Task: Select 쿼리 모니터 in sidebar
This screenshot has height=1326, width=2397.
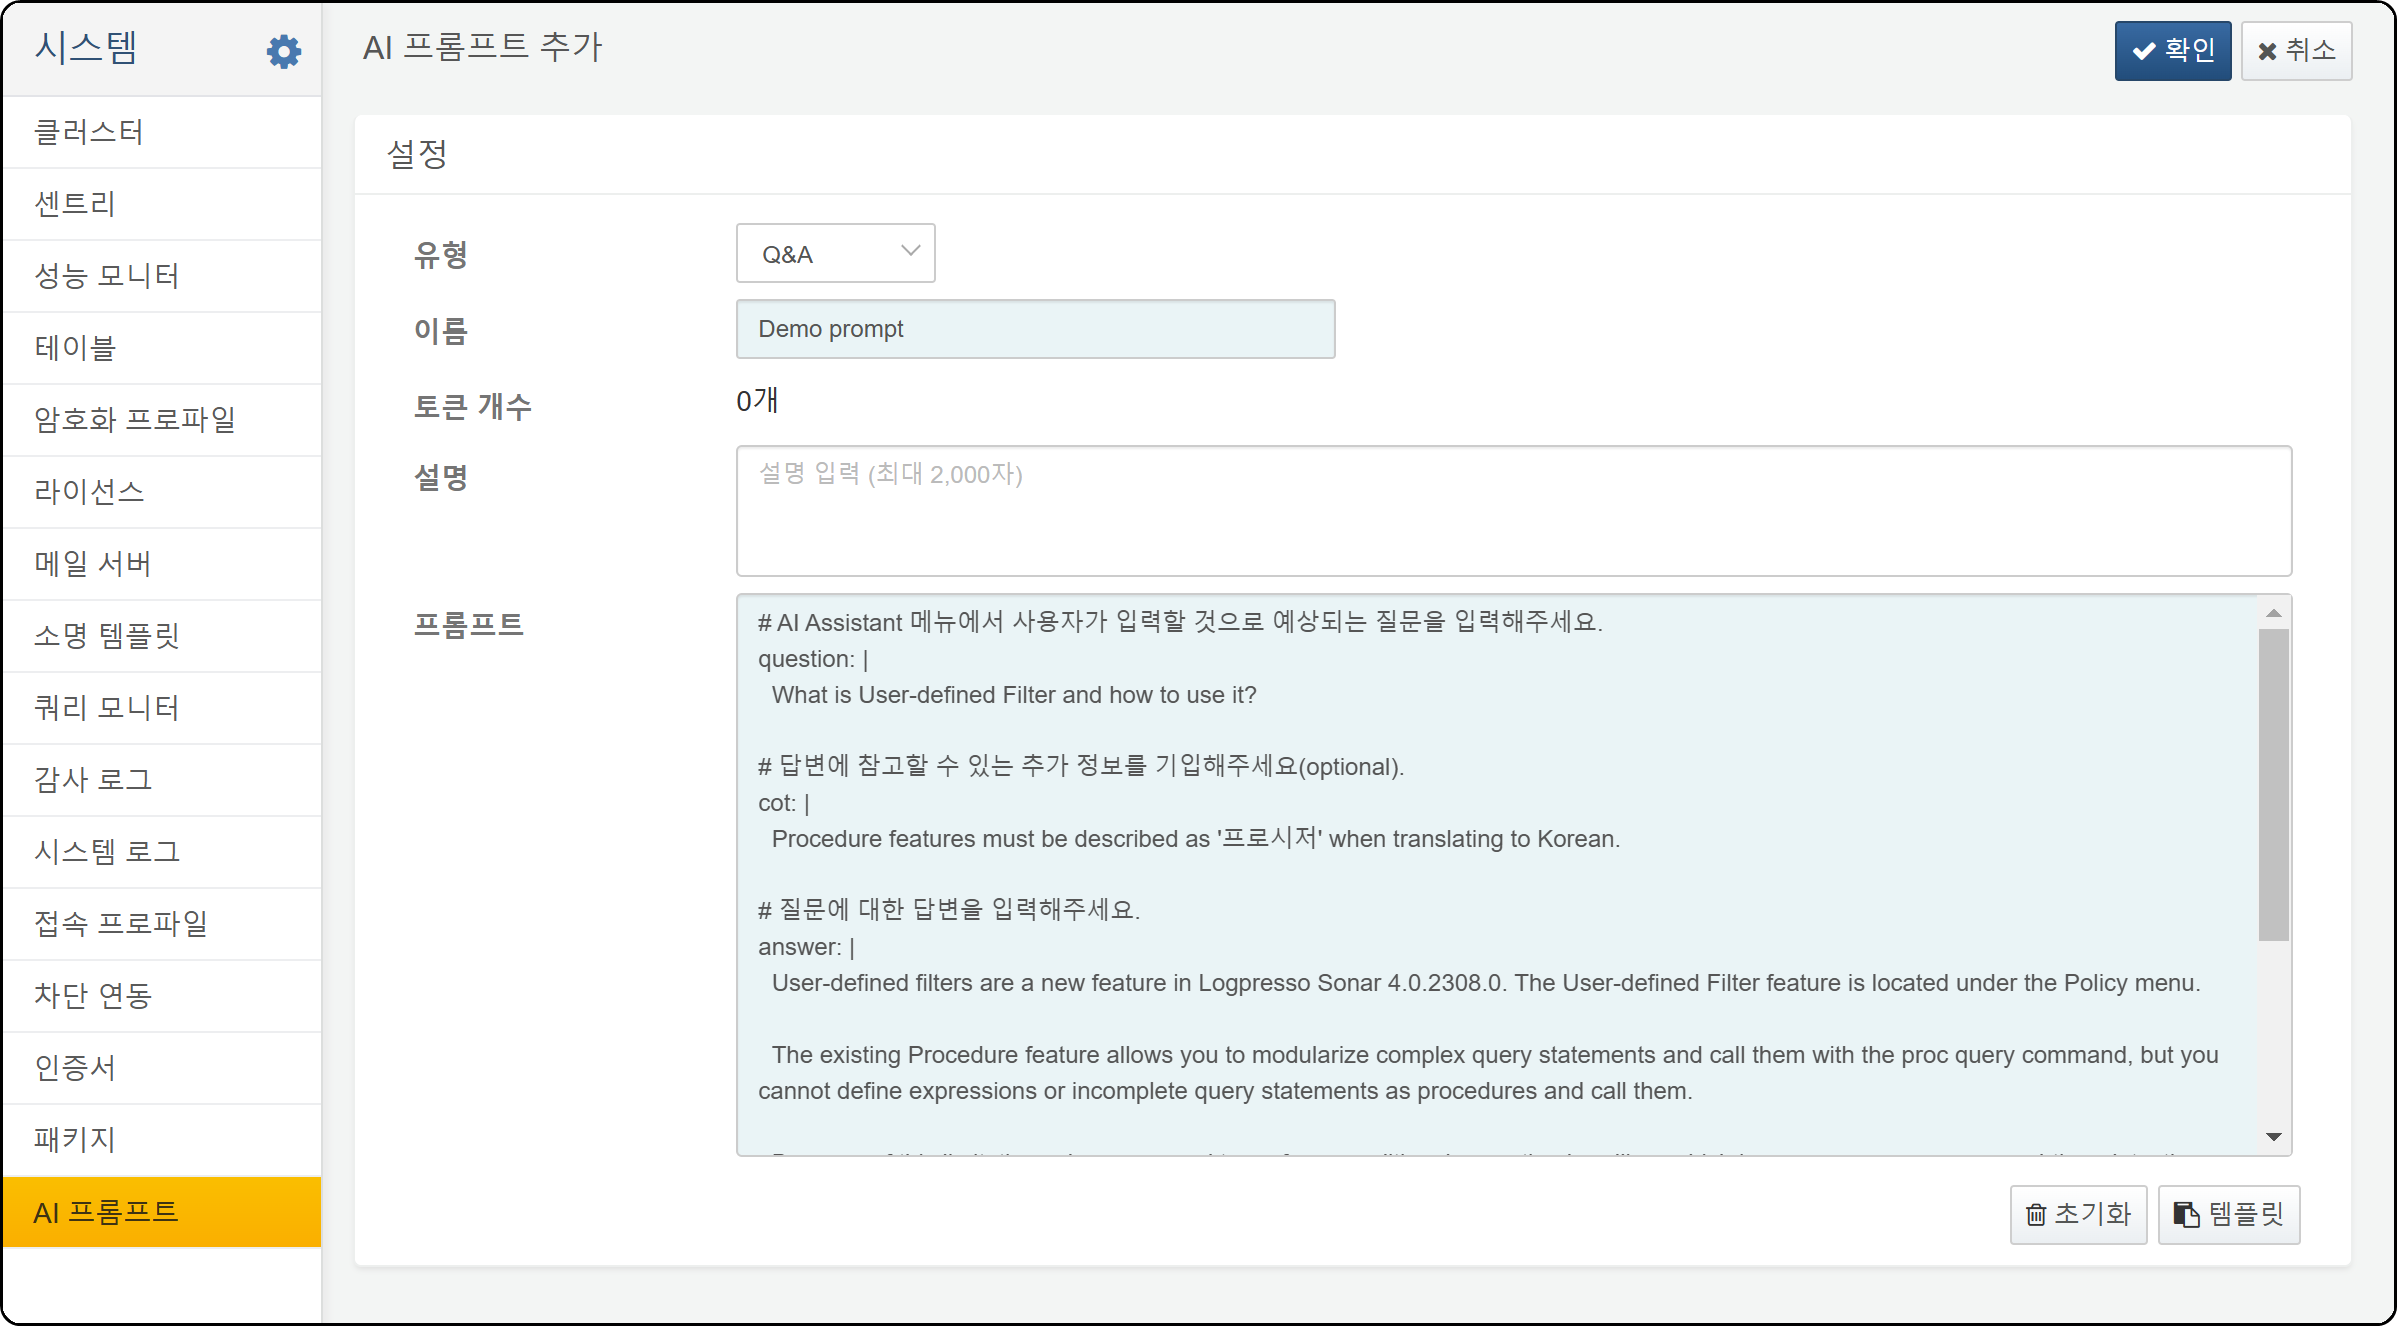Action: (x=162, y=708)
